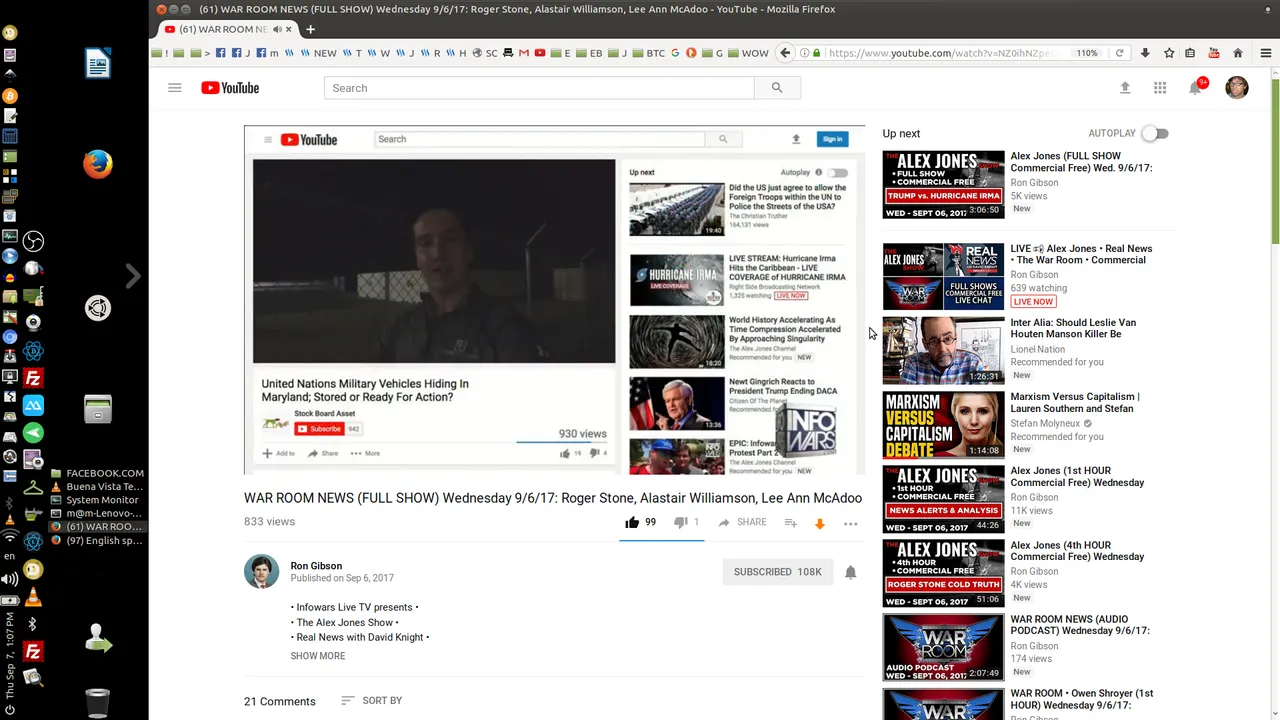
Task: Click the SUBSCRIBED 108K button
Action: [777, 572]
